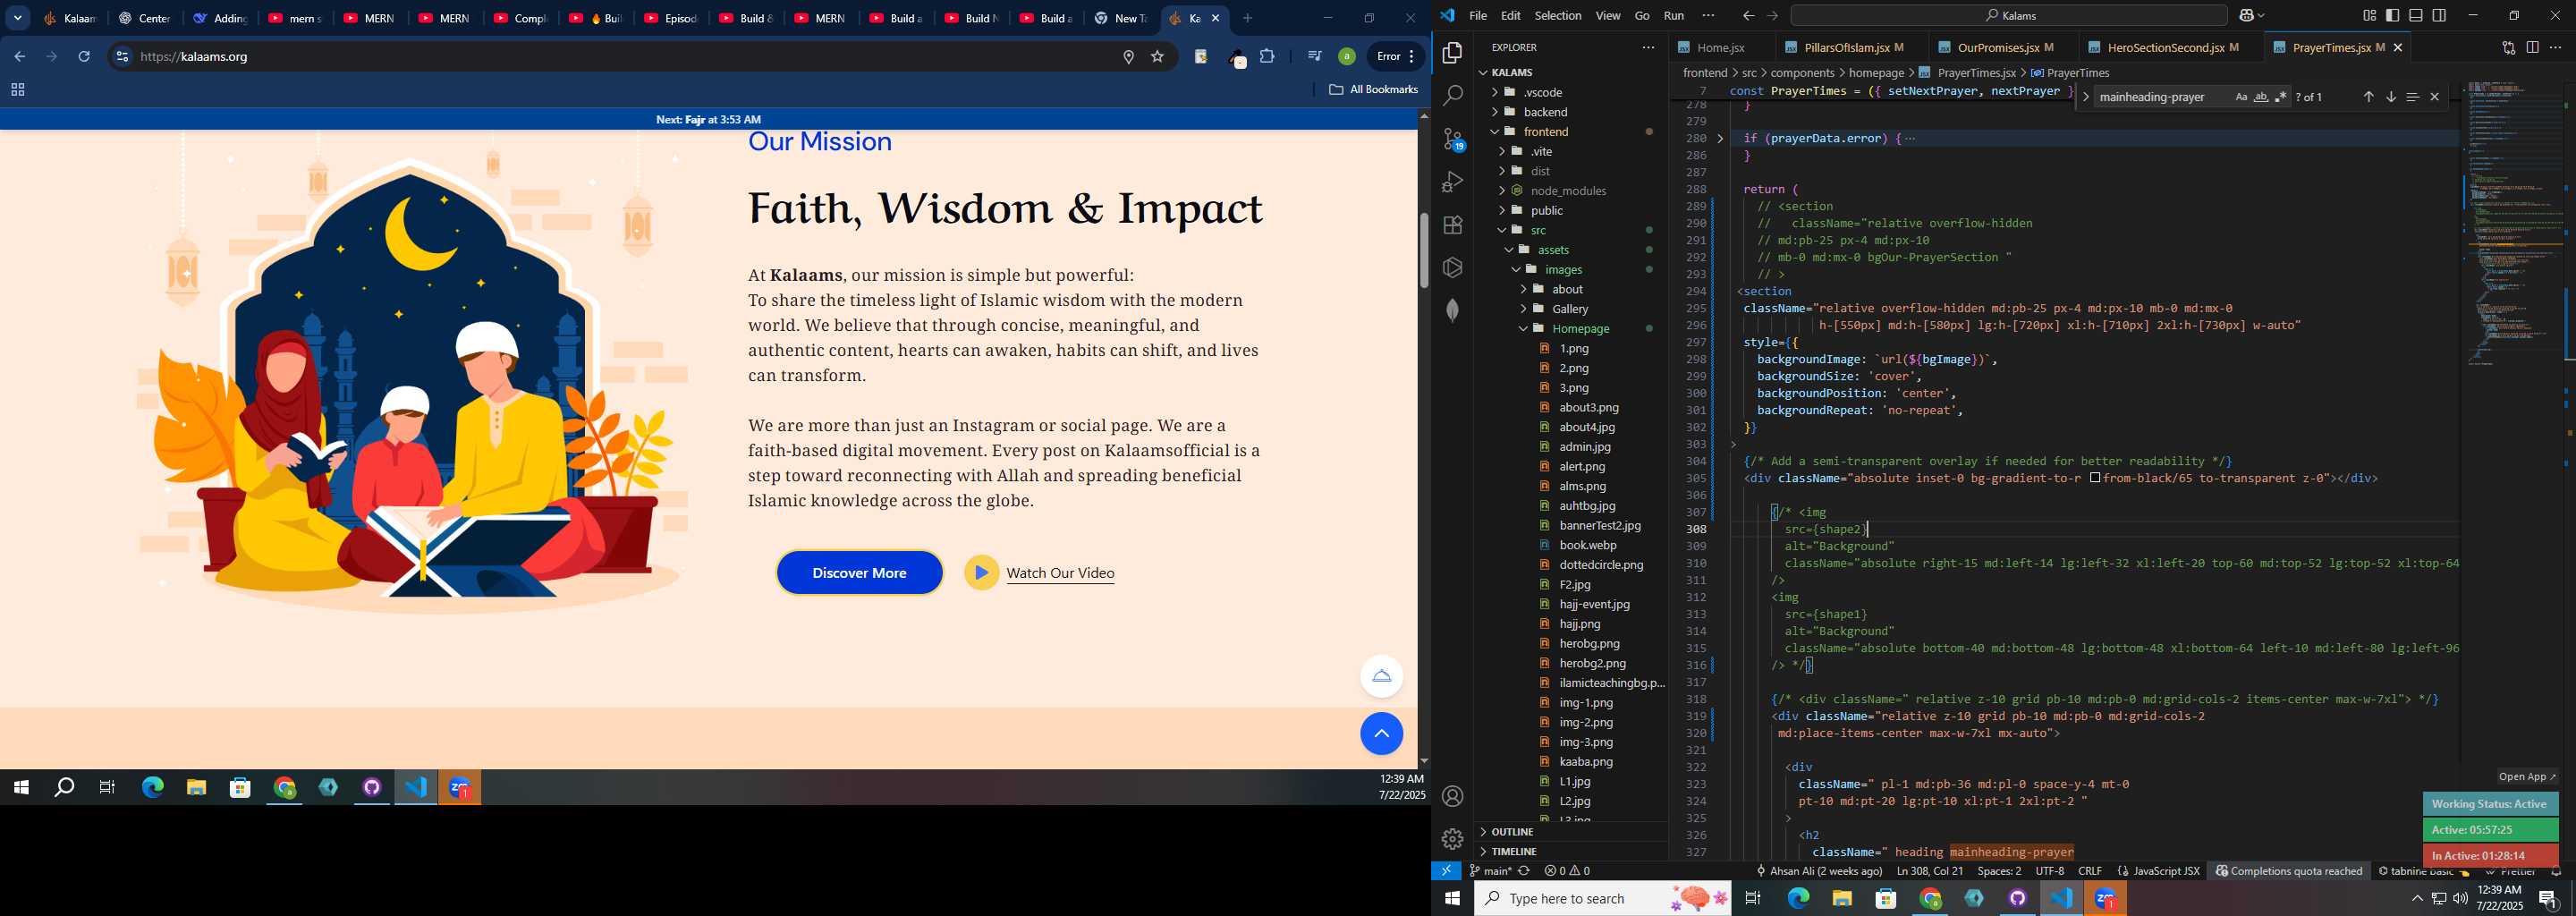The image size is (2576, 916).
Task: Expand the backend folder
Action: tap(1494, 112)
